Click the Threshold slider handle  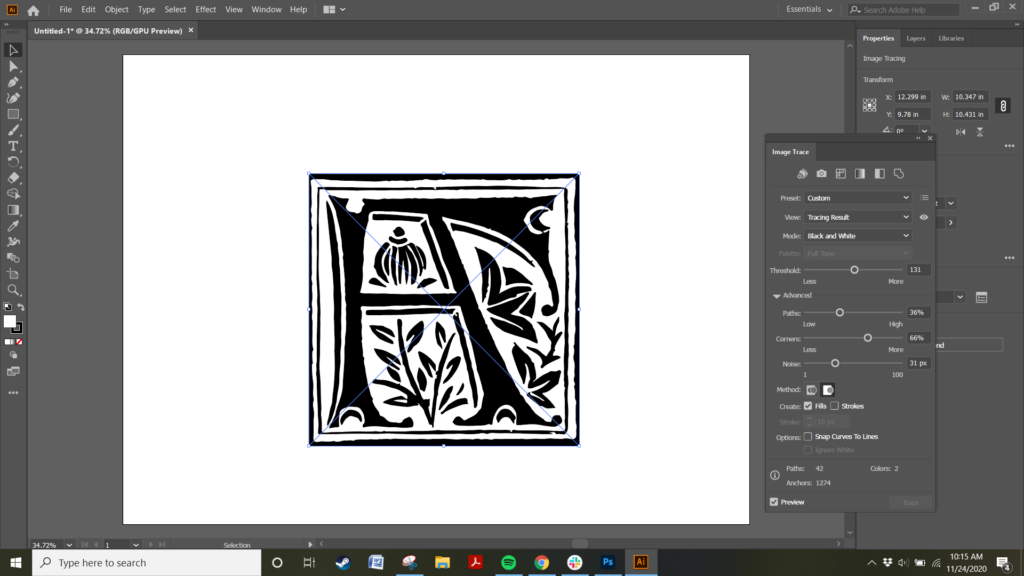[854, 270]
